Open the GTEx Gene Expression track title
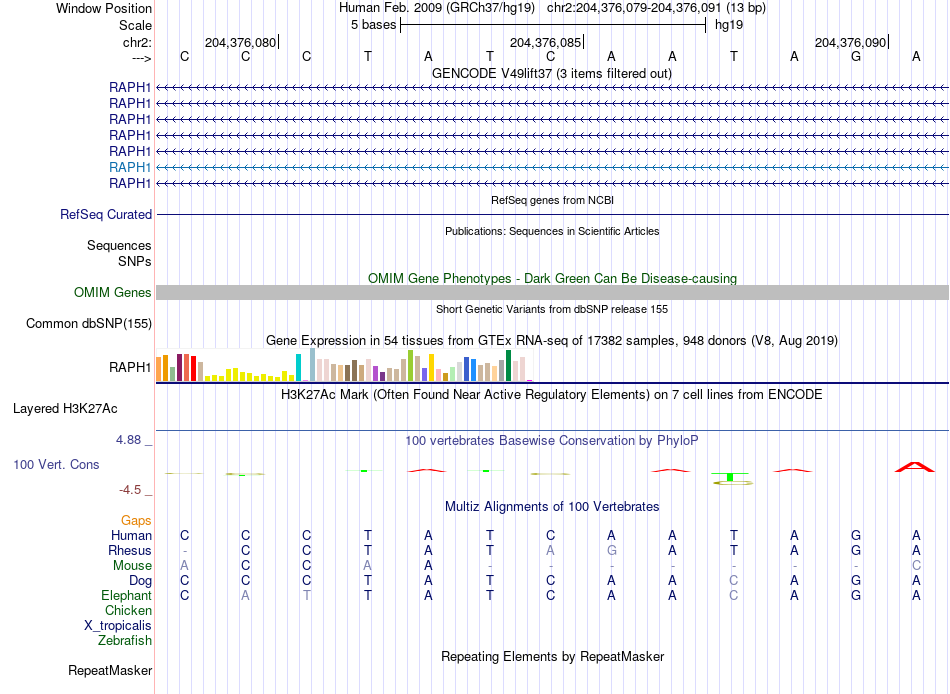Viewport: 950px width, 694px height. [552, 341]
